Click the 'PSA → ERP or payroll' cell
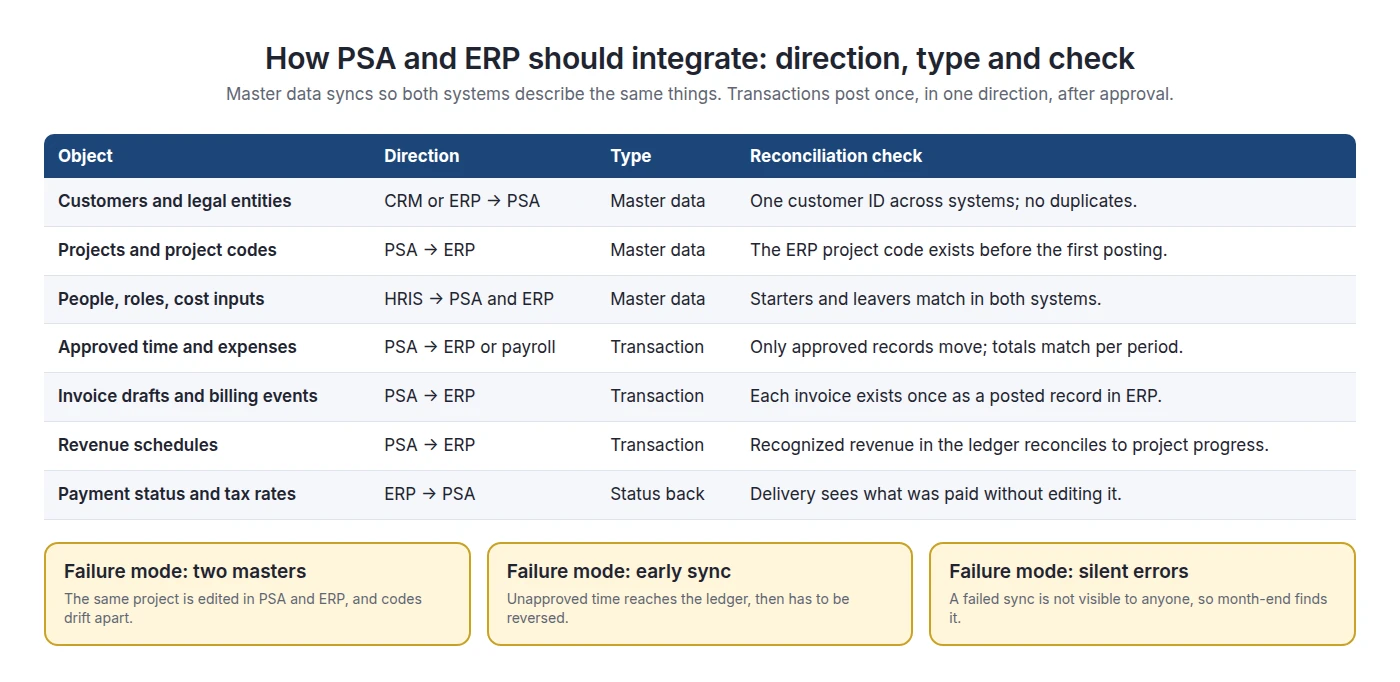This screenshot has height=682, width=1400. [x=470, y=347]
